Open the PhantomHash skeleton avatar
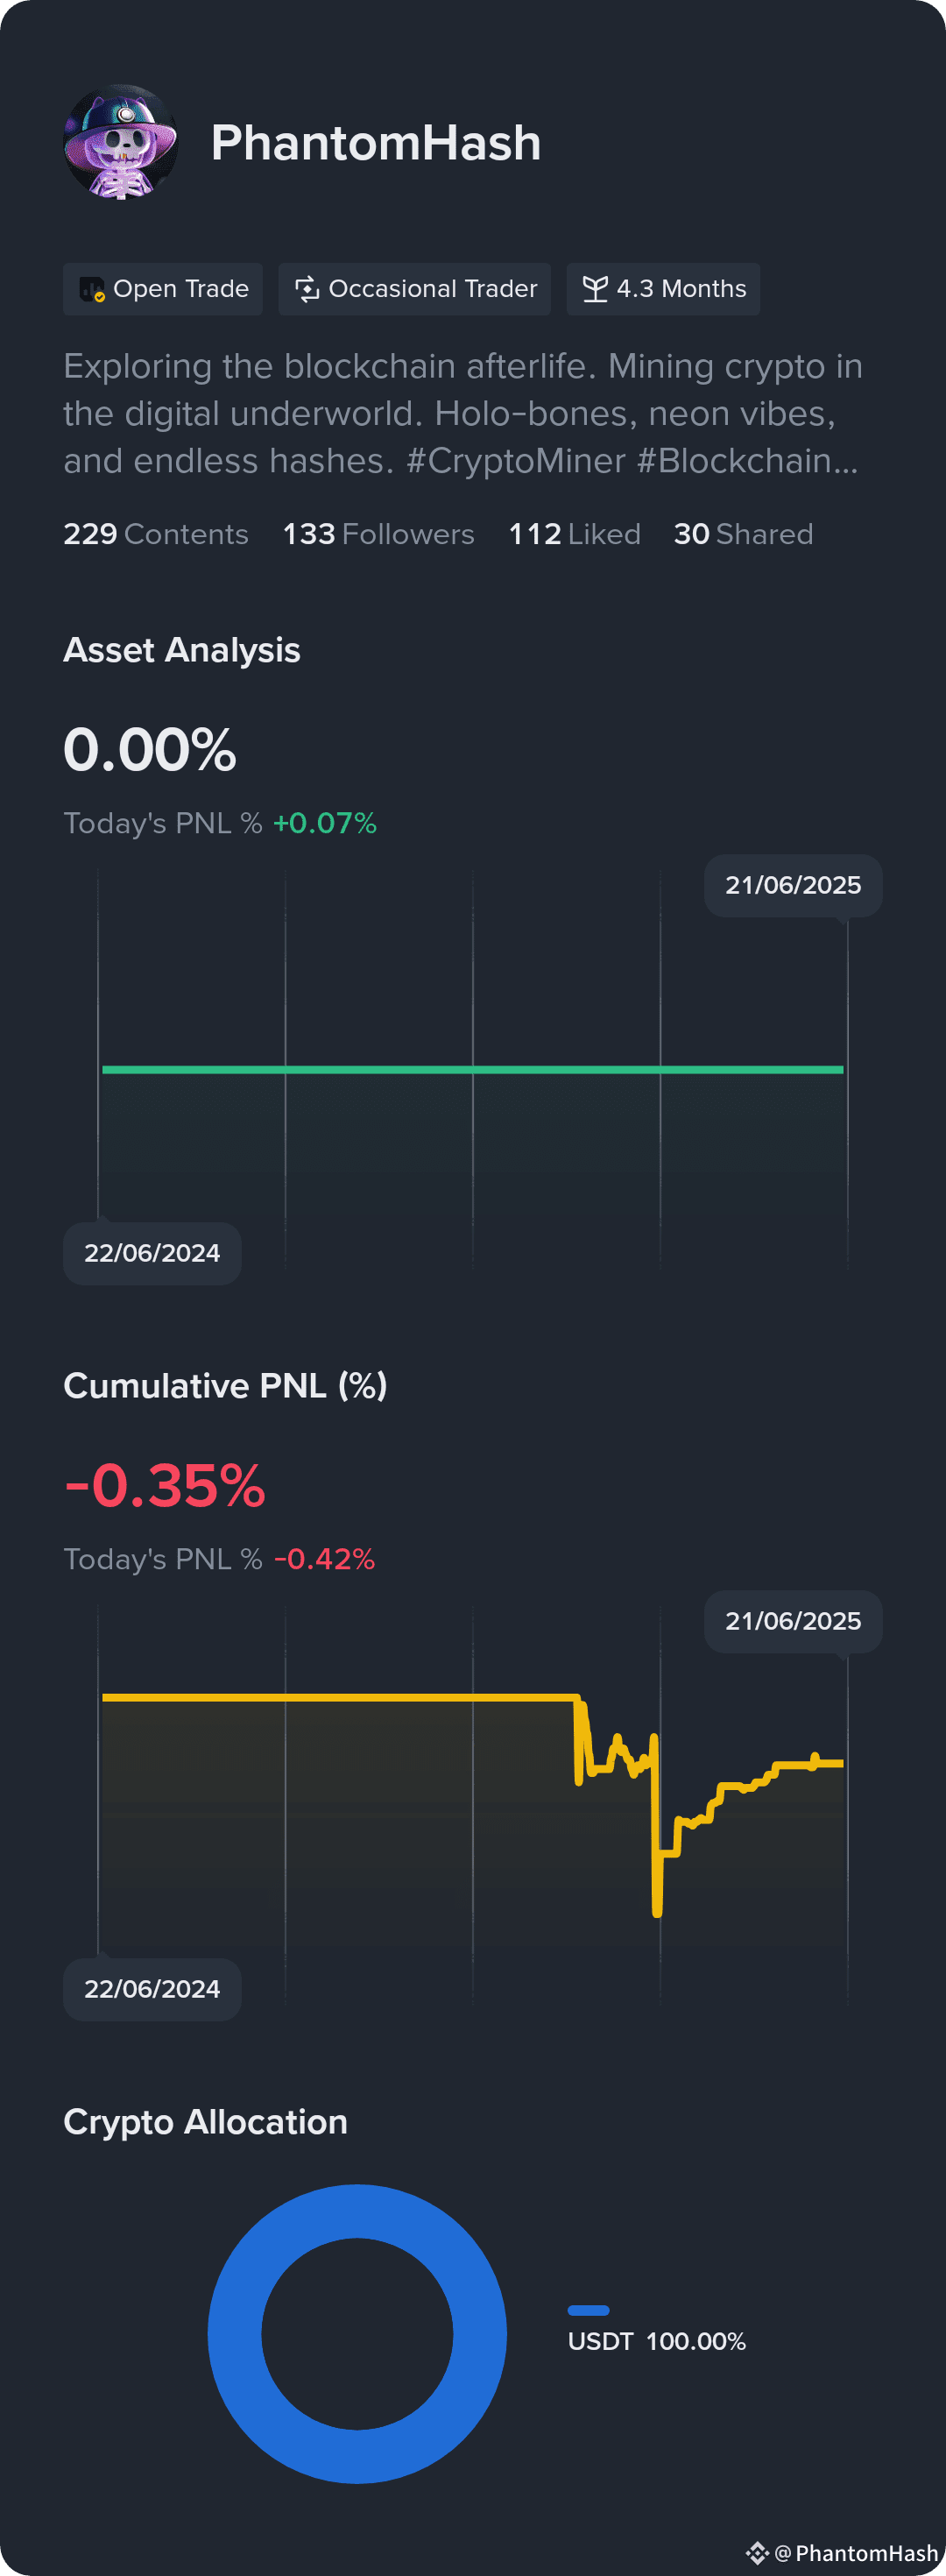The height and width of the screenshot is (2576, 946). [x=121, y=142]
